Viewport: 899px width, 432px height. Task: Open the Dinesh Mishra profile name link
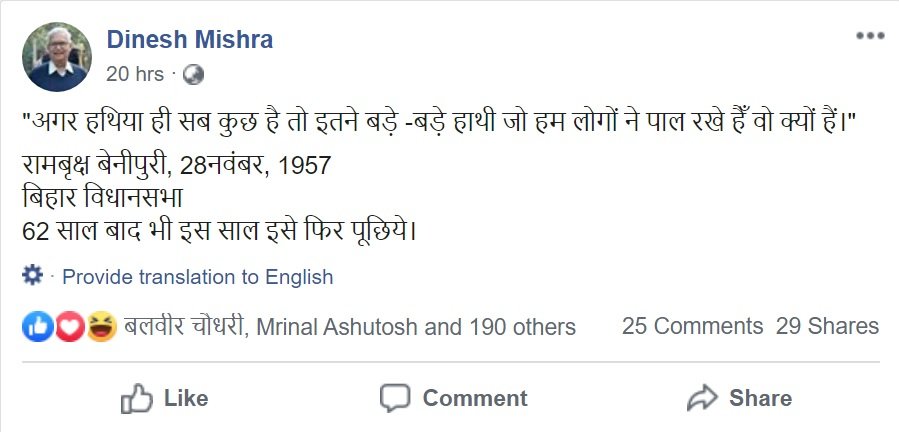coord(189,40)
